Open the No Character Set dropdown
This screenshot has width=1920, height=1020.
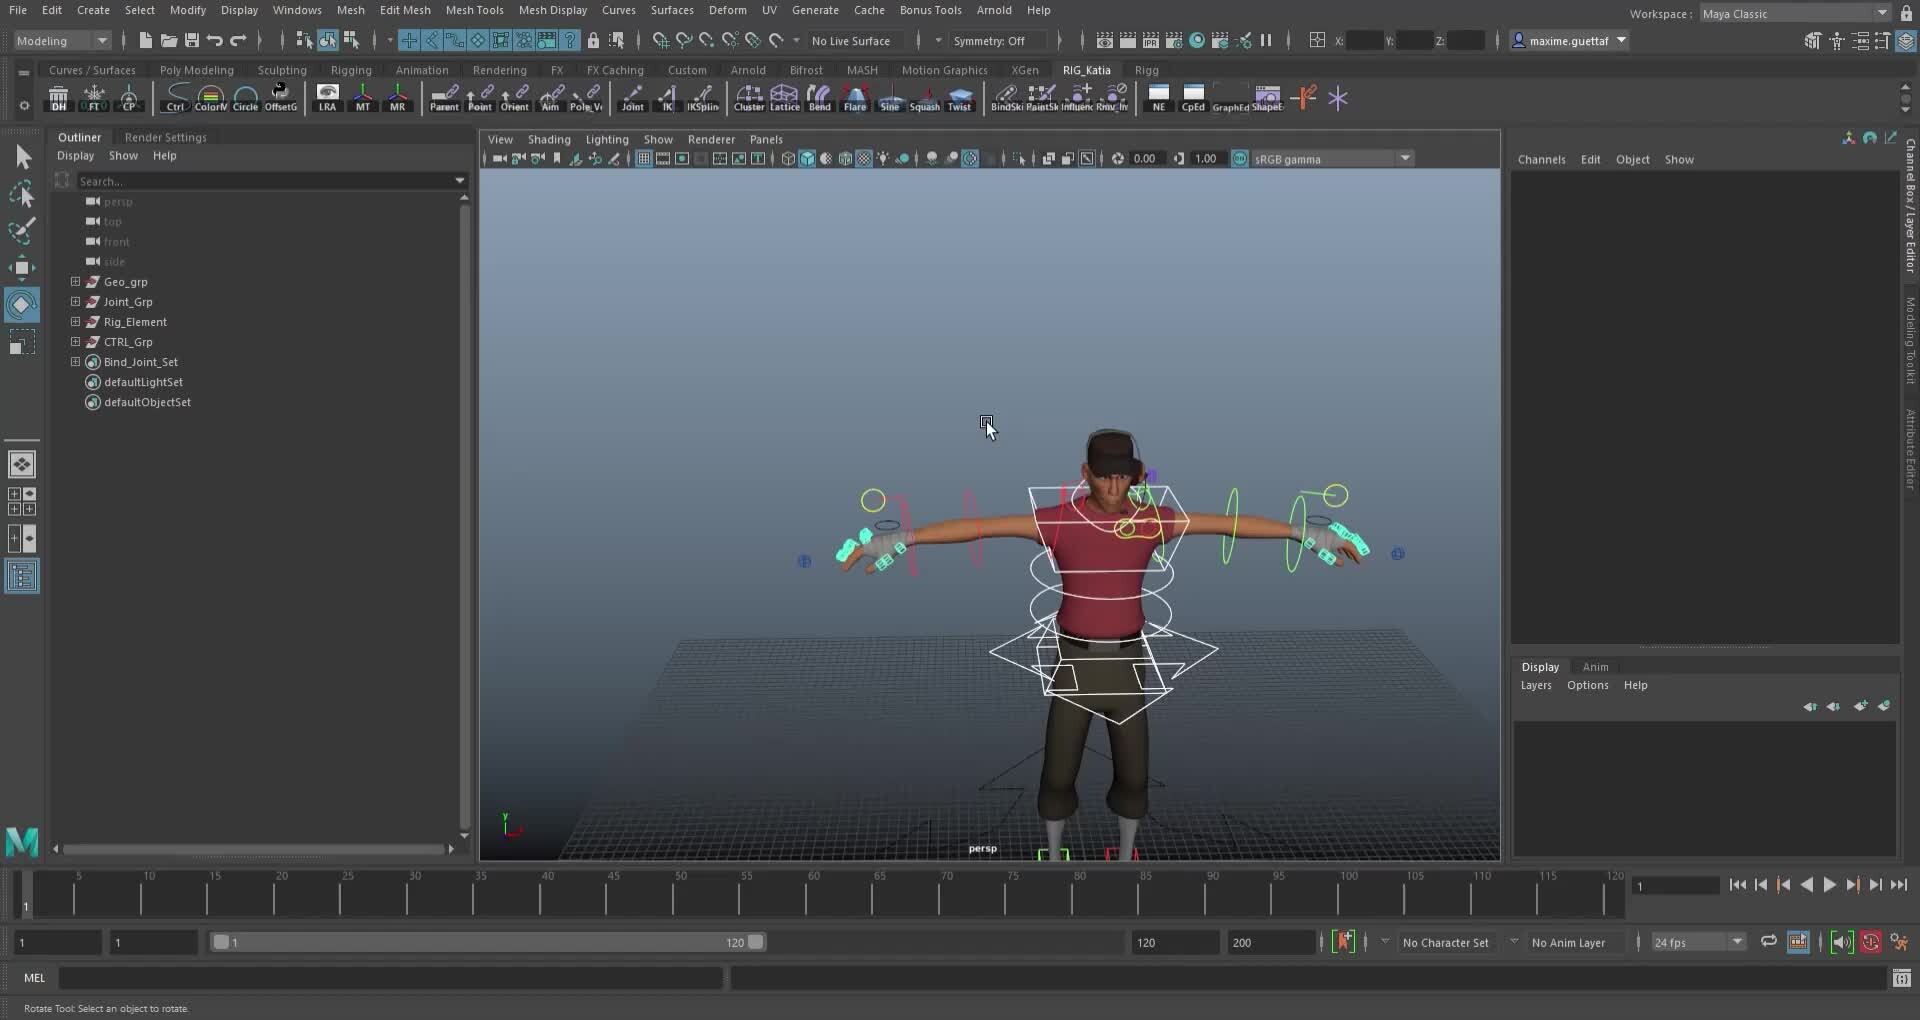tap(1447, 941)
